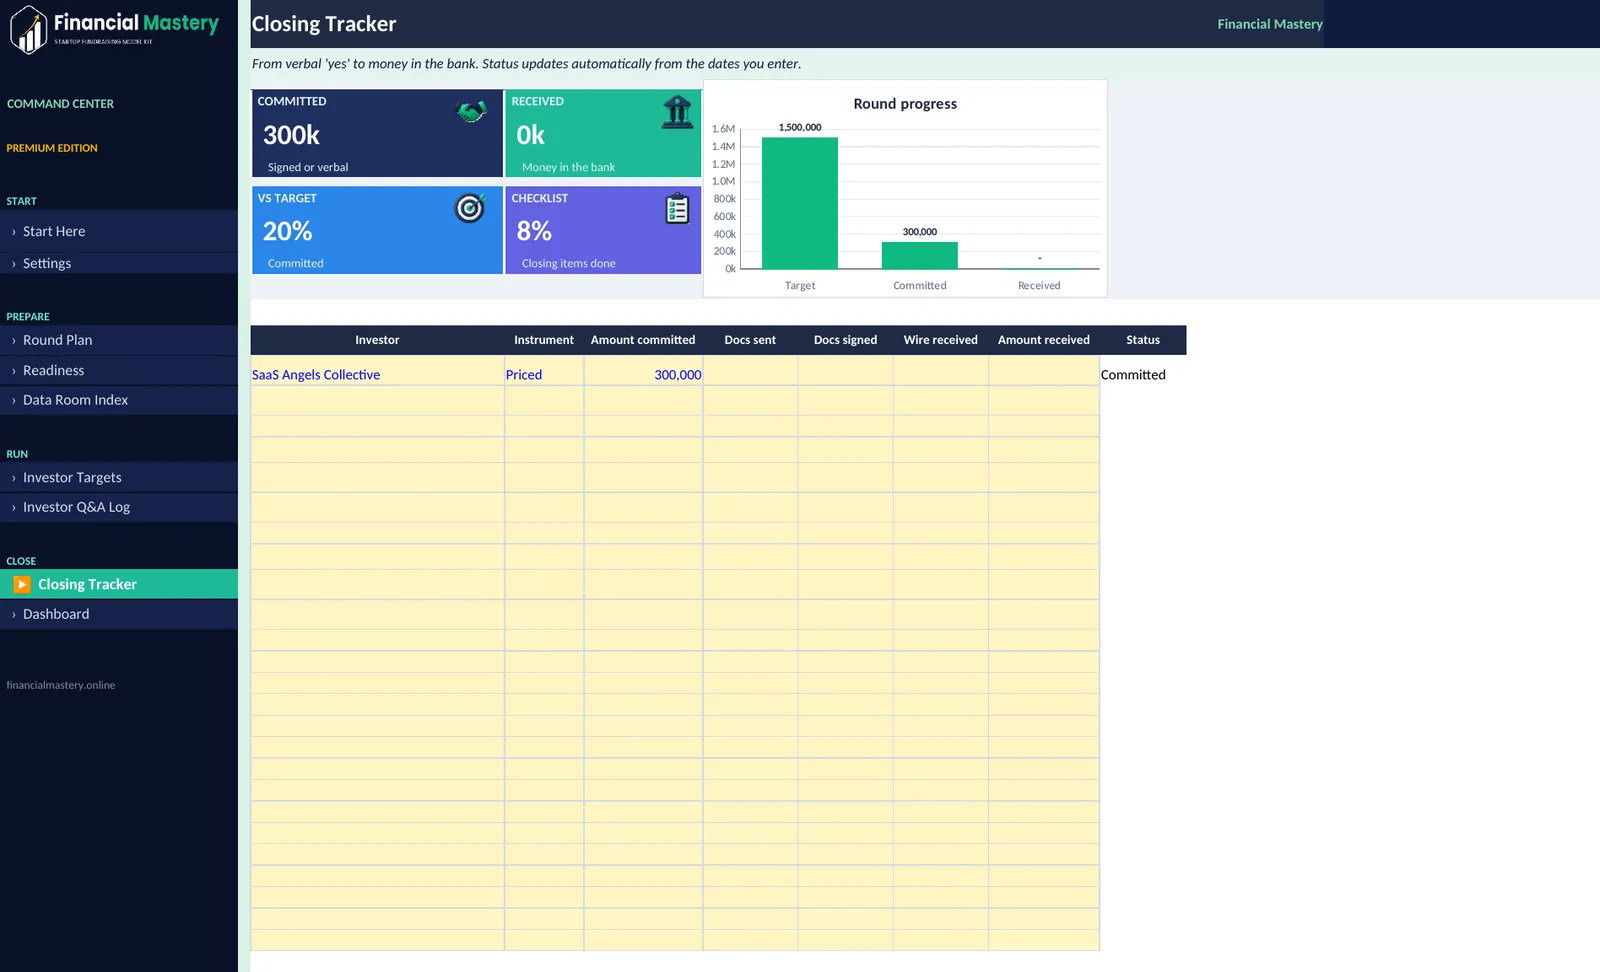
Task: Click the orange play icon beside Closing Tracker
Action: click(x=22, y=585)
